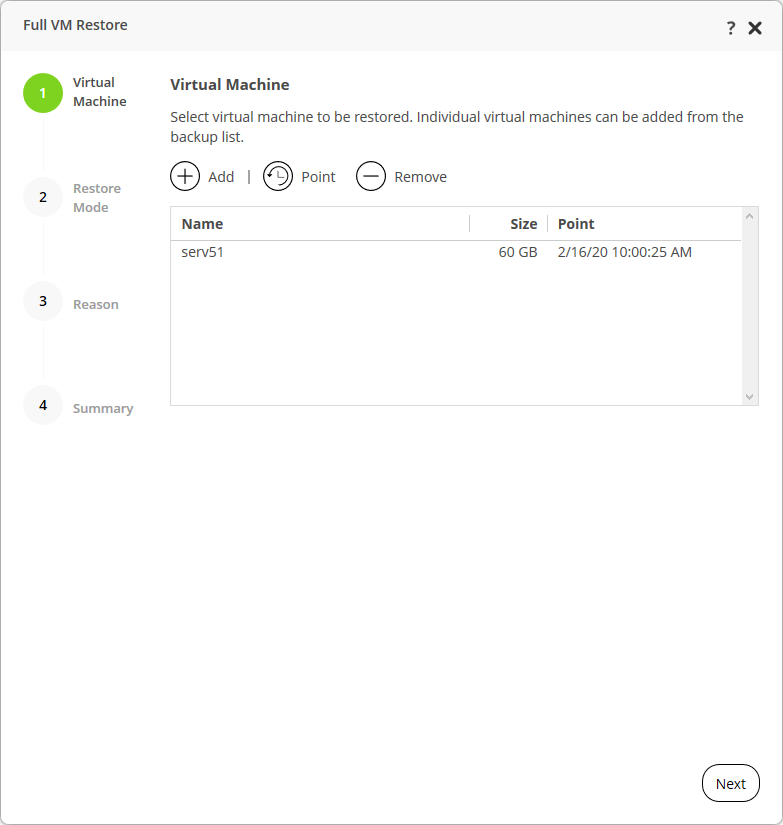The width and height of the screenshot is (783, 825).
Task: Jump to step 2 Restore Mode circle
Action: [x=43, y=197]
